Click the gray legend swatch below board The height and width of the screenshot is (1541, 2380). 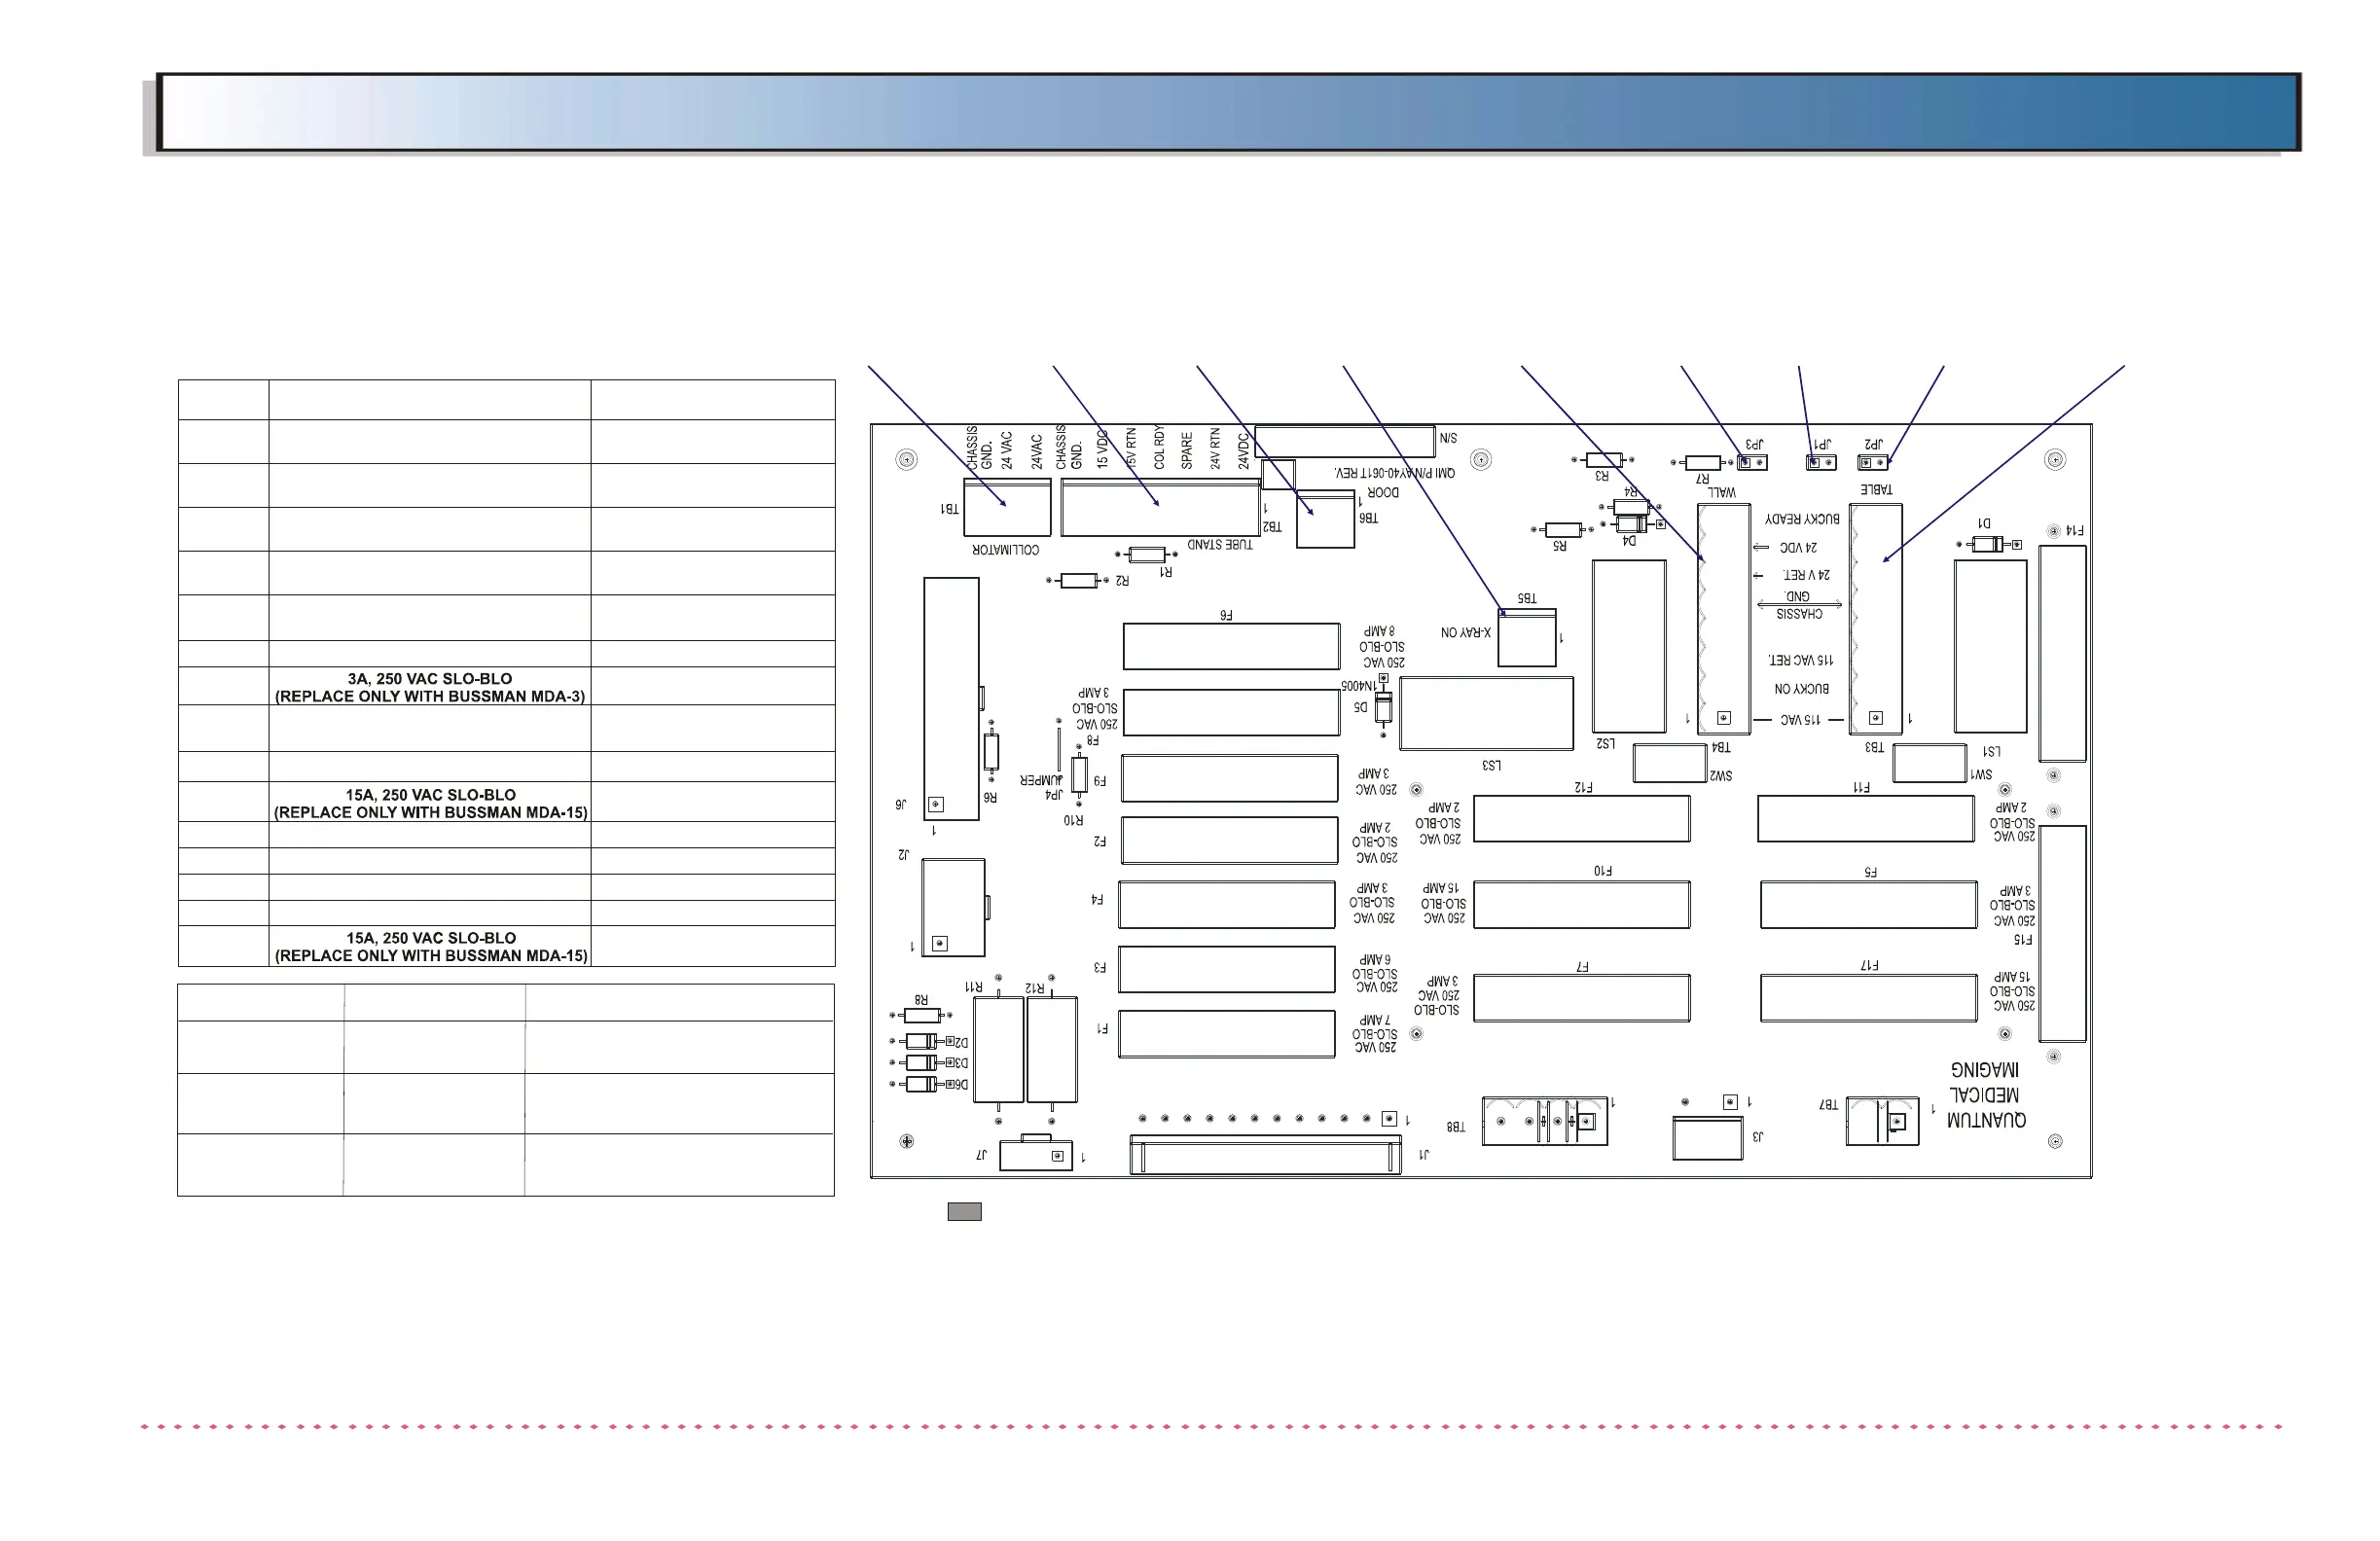[x=964, y=1212]
